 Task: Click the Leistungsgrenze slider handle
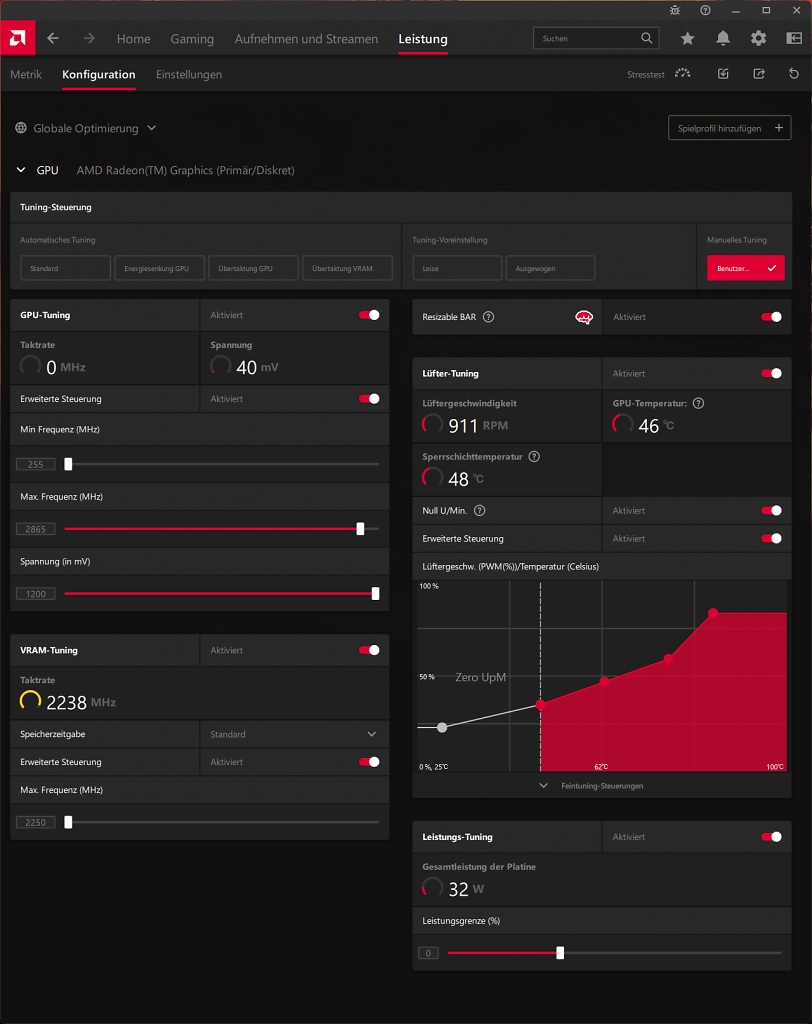560,953
